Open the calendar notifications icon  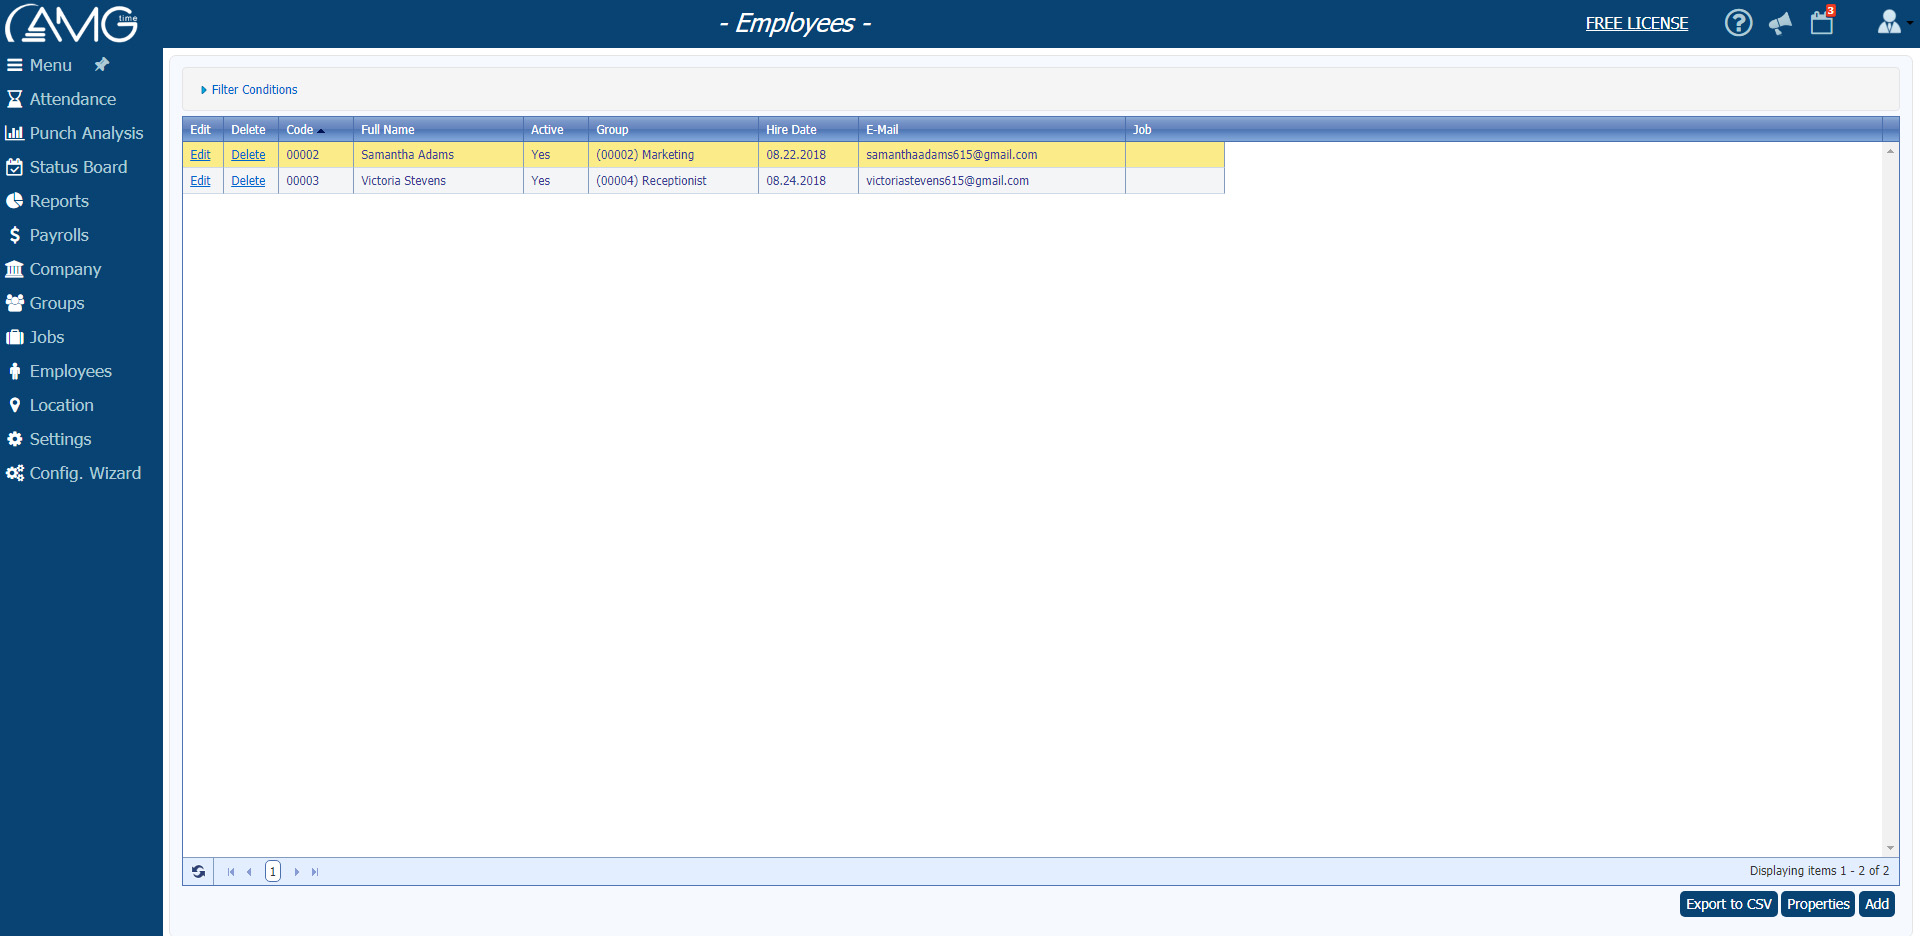(1822, 23)
